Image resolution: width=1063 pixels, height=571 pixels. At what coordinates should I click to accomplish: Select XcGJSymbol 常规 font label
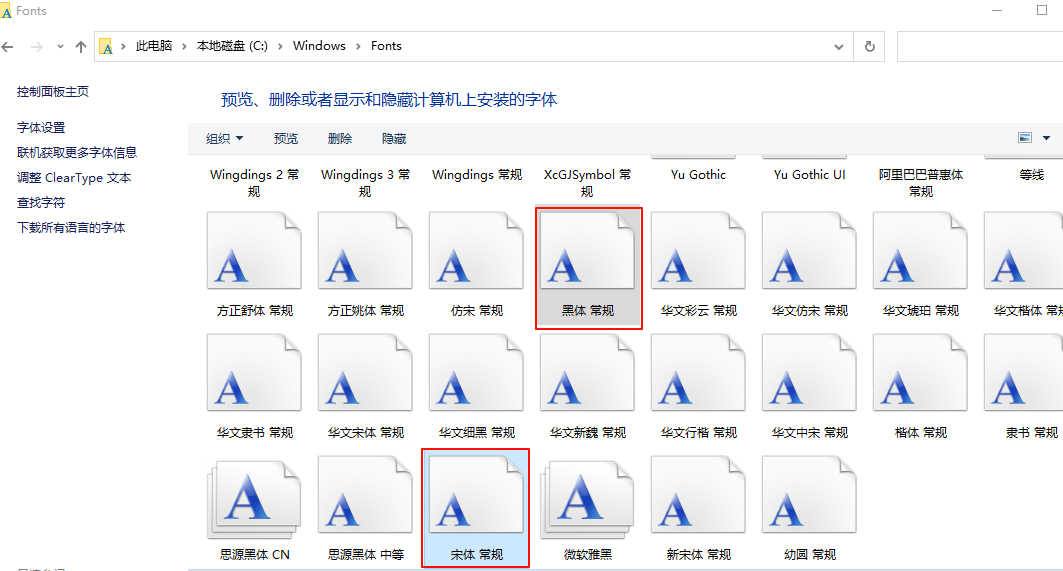[x=588, y=183]
